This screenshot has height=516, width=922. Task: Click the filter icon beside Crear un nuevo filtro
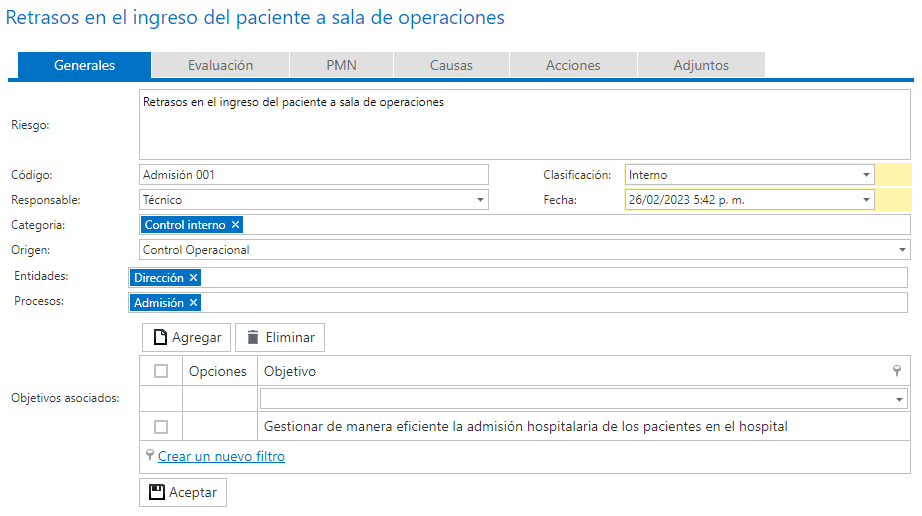[x=150, y=455]
